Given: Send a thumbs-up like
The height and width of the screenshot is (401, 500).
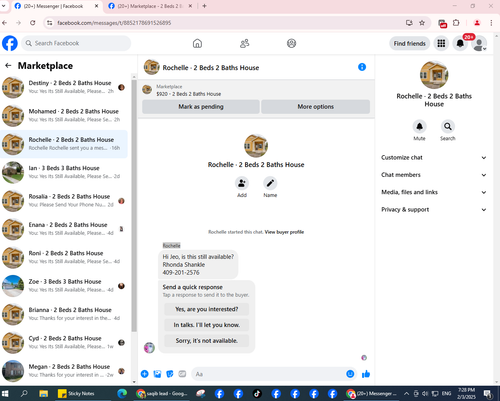Looking at the screenshot, I should (x=366, y=374).
